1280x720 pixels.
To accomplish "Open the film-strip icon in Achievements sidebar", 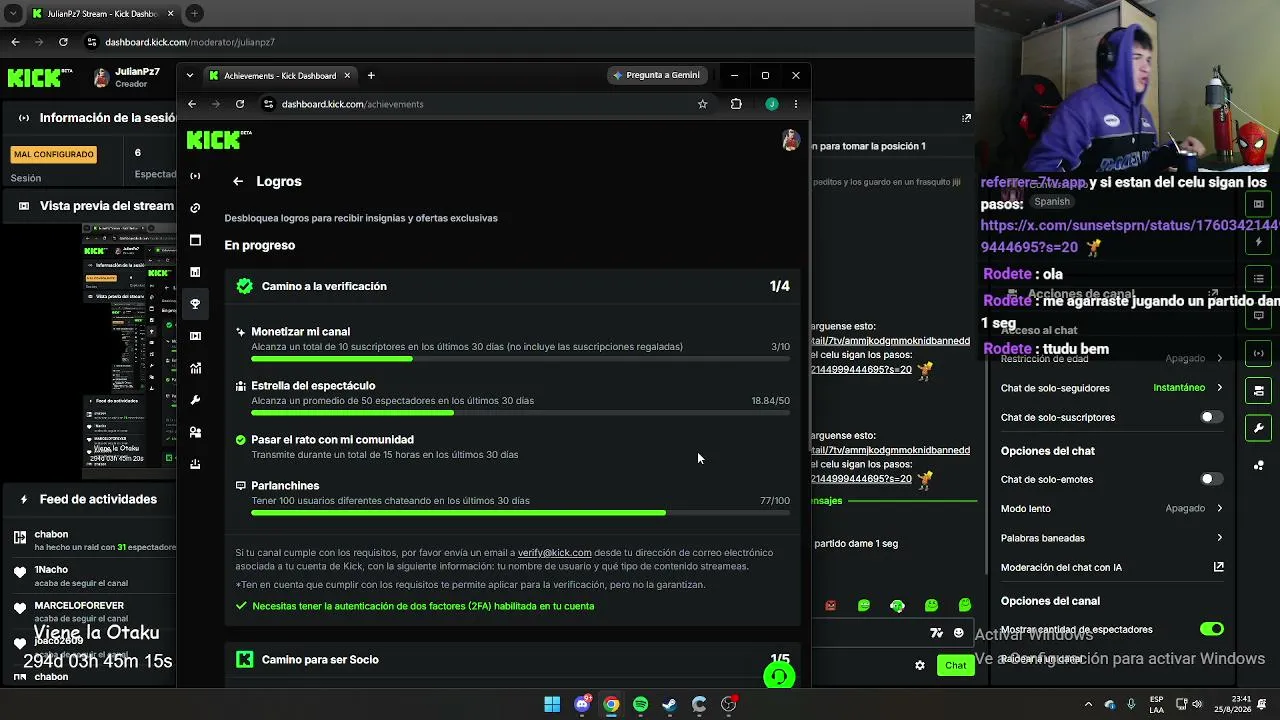I will pyautogui.click(x=195, y=336).
